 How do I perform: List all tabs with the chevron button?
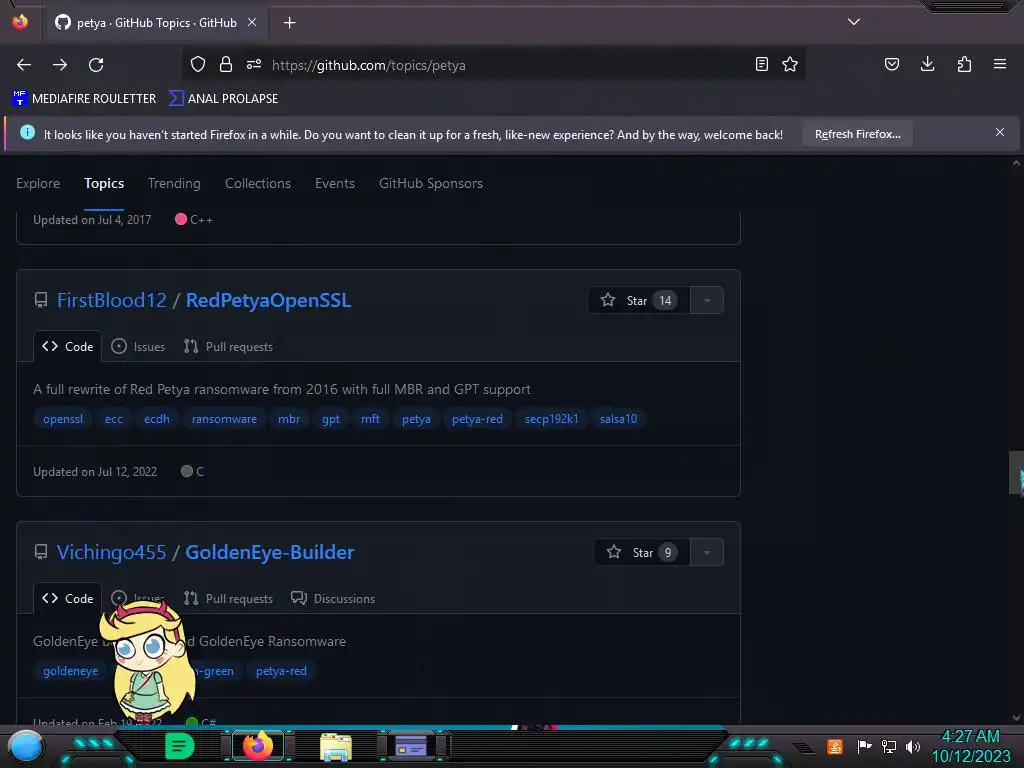854,22
